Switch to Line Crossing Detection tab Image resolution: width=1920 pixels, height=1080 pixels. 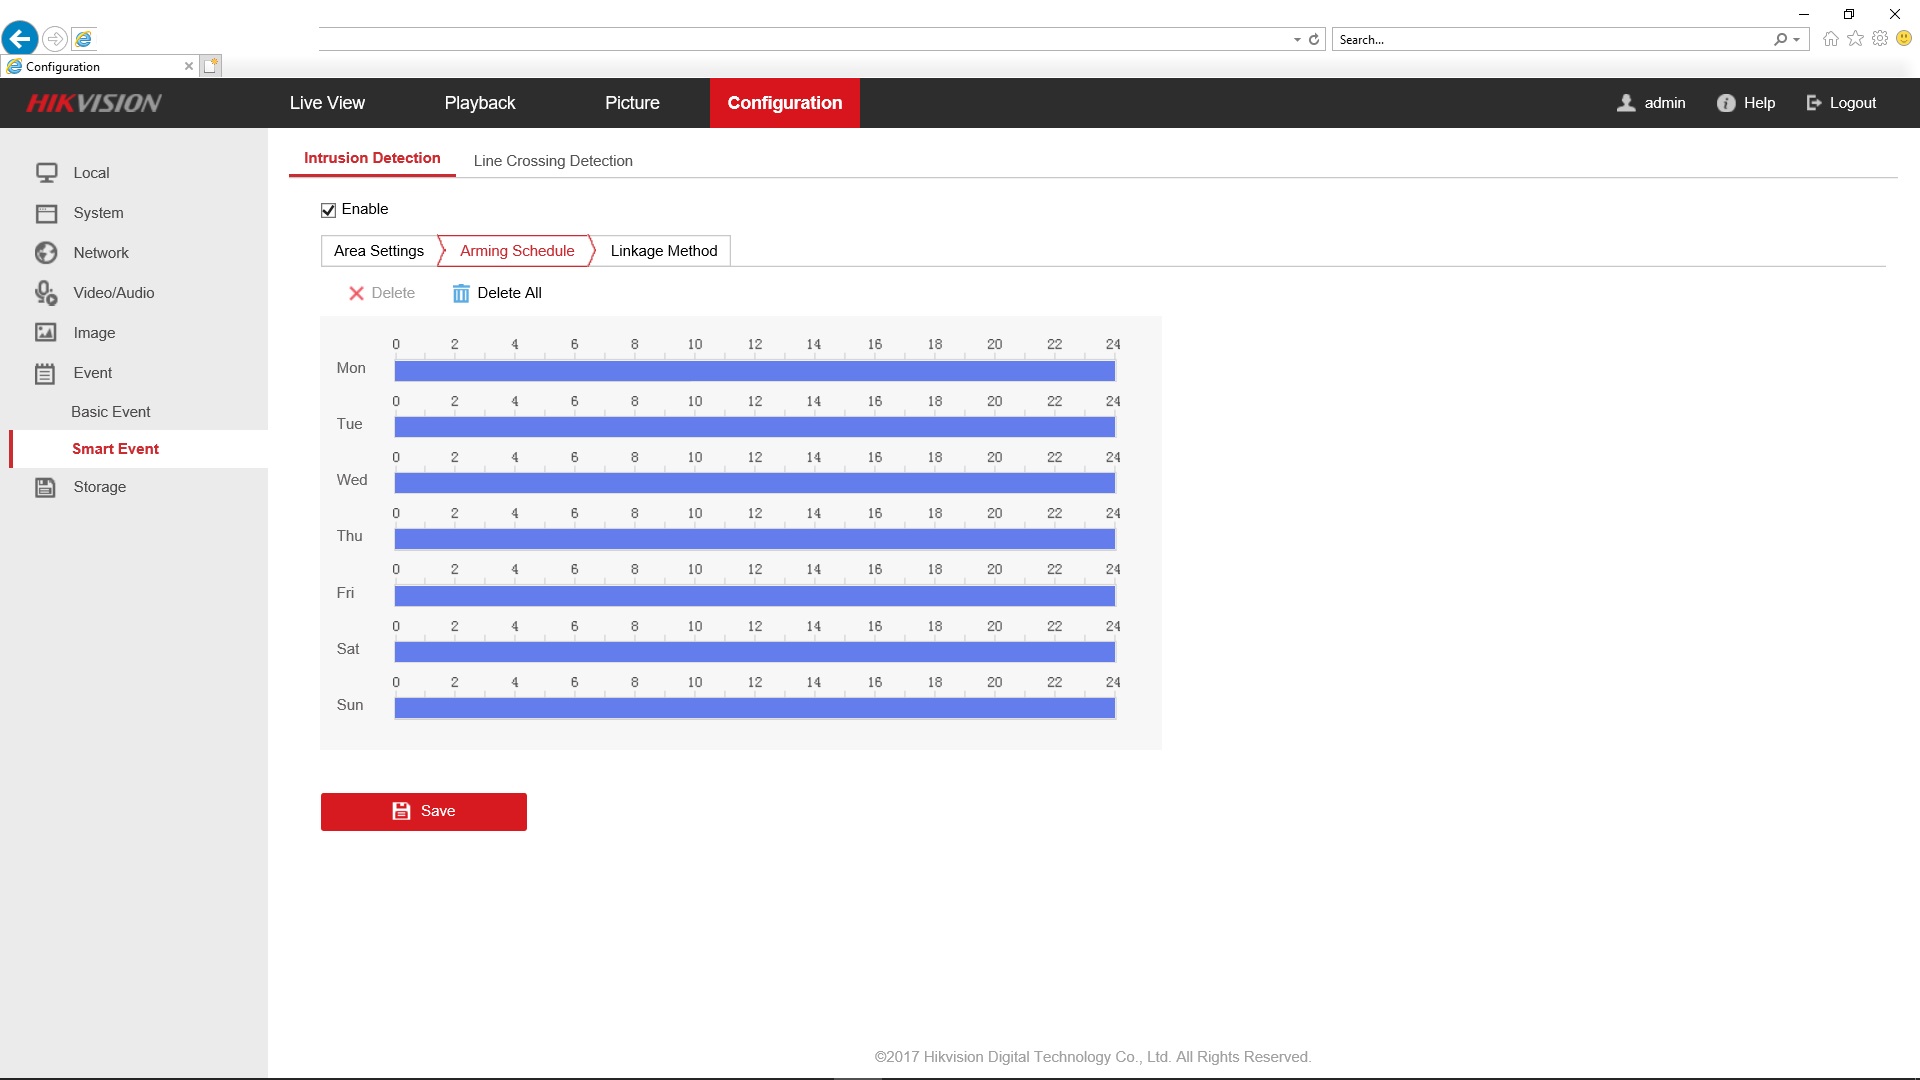(x=553, y=161)
